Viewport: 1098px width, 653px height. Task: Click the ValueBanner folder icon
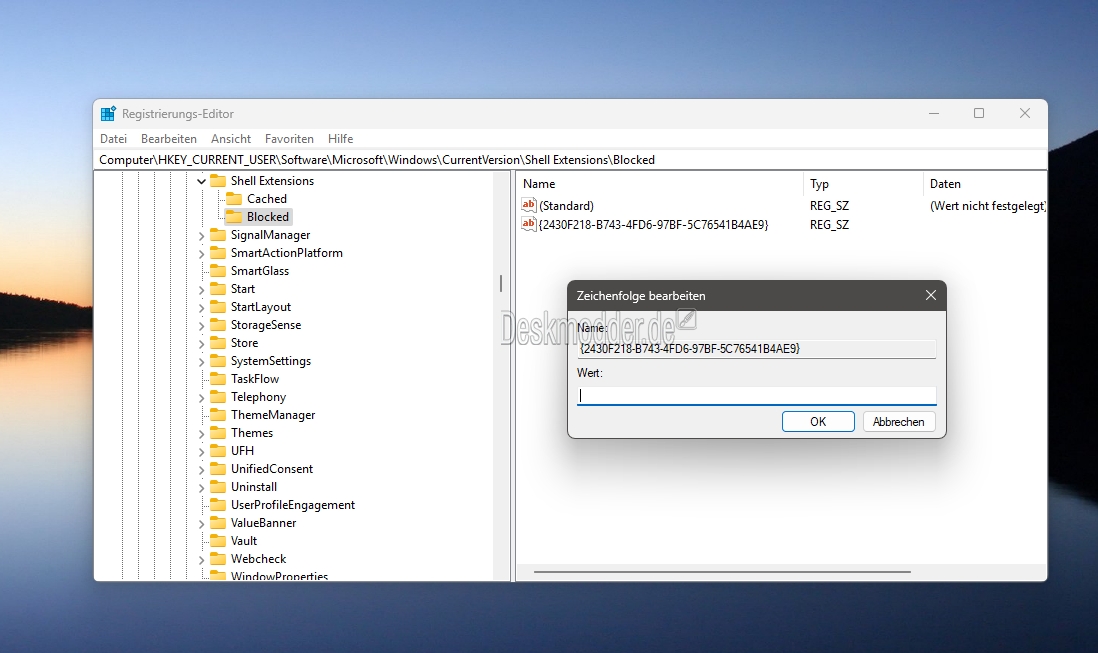click(x=218, y=523)
